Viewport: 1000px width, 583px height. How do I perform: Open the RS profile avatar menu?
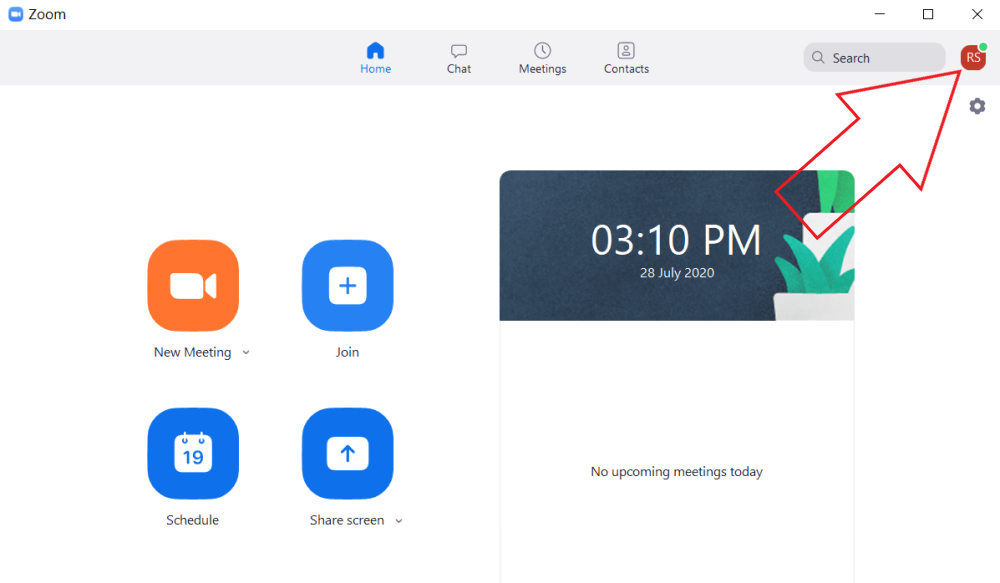tap(972, 58)
